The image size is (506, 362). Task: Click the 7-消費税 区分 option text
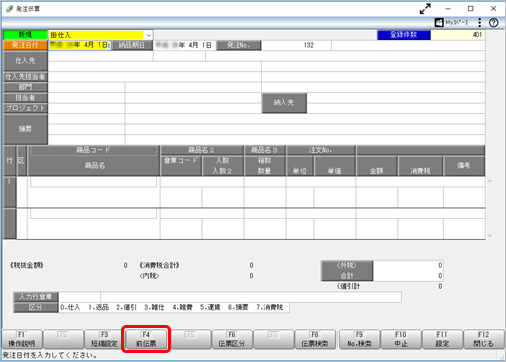tap(270, 307)
